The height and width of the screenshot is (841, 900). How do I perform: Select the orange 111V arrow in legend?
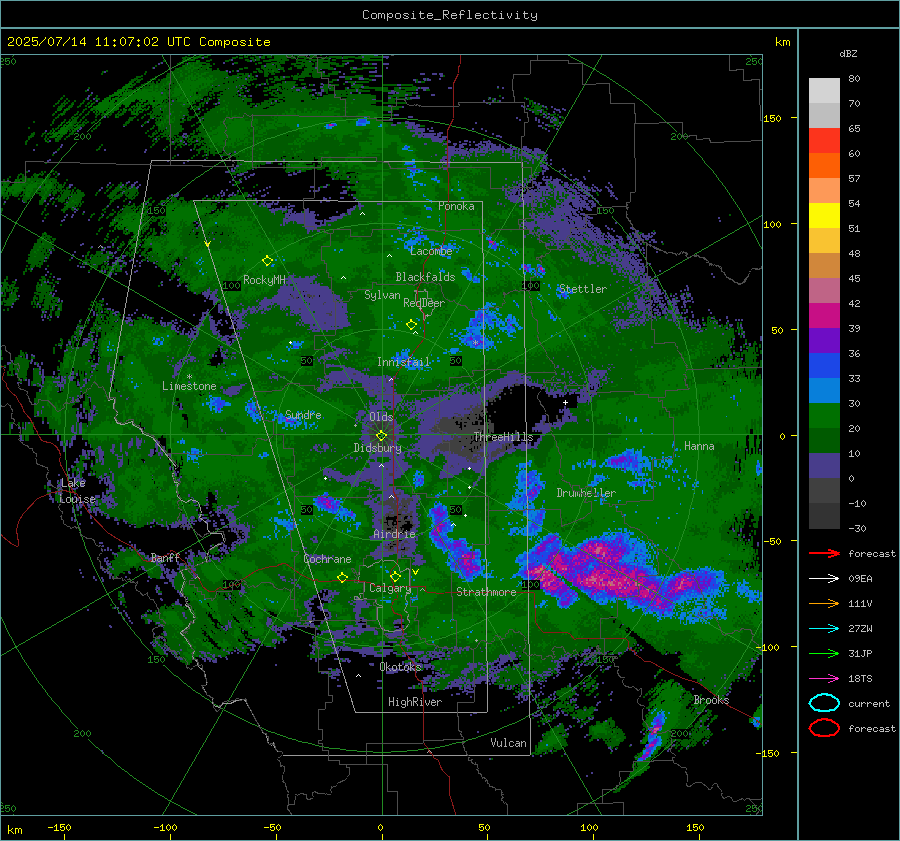click(824, 603)
